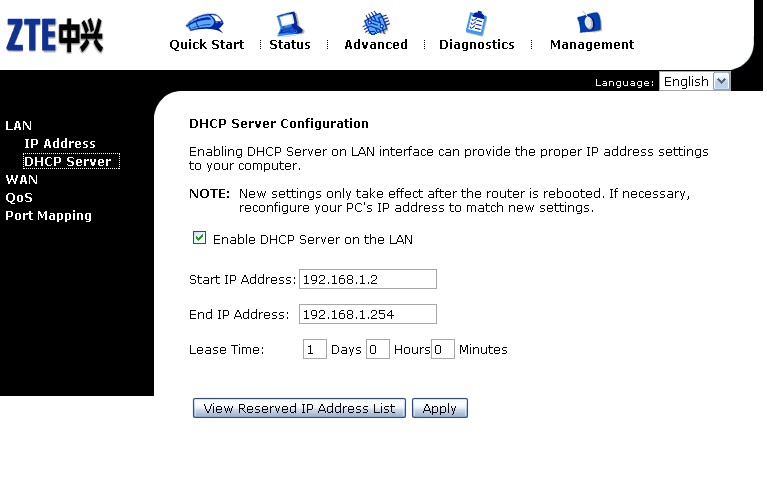Open the Quick Start menu label
Image resolution: width=767 pixels, height=485 pixels.
(x=206, y=45)
